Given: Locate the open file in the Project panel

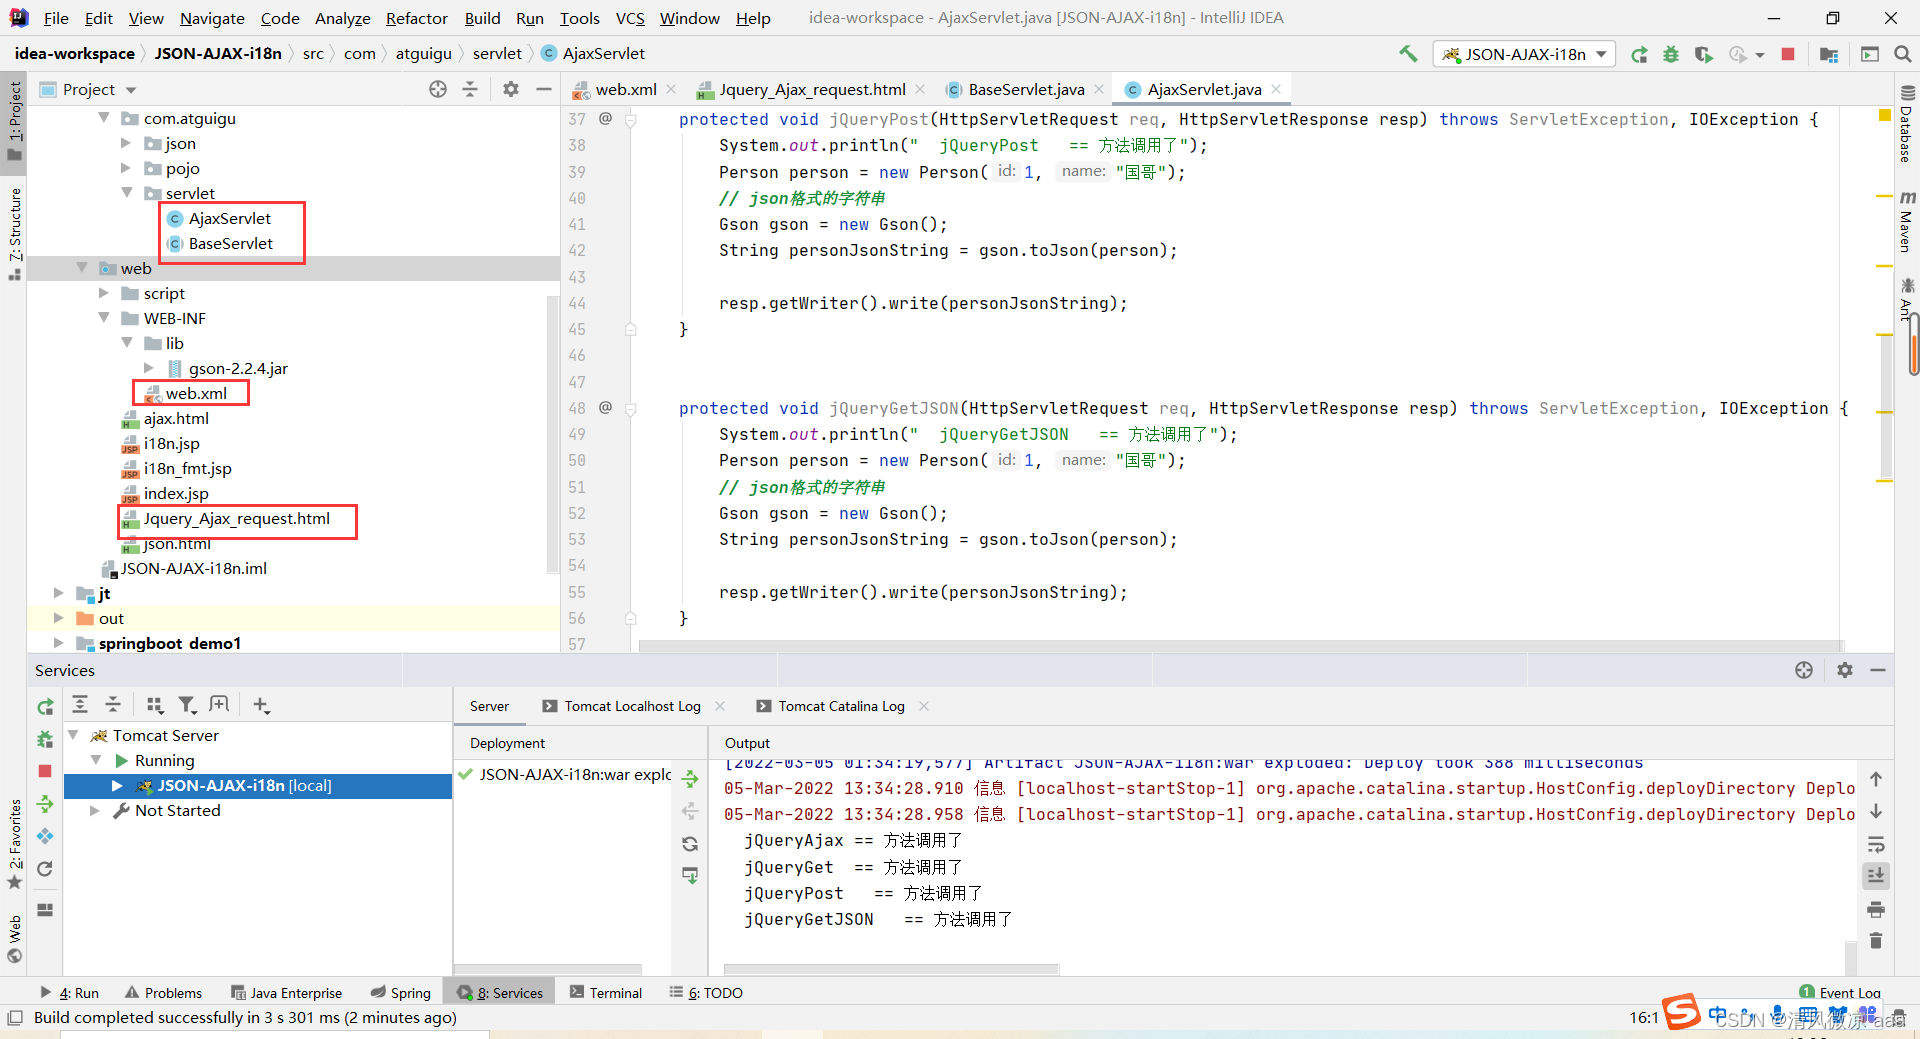Looking at the screenshot, I should (x=438, y=89).
